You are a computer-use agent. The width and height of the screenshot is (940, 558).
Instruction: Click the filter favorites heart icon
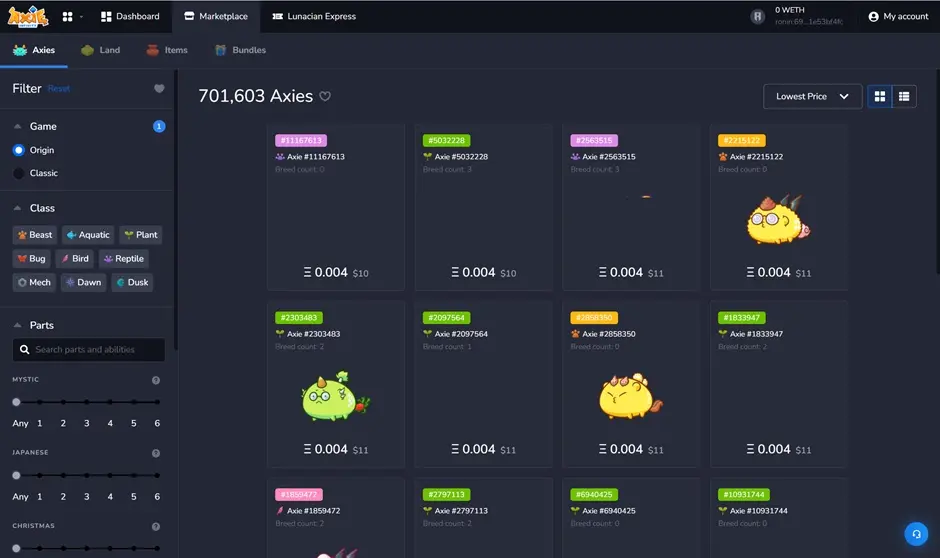click(x=159, y=89)
